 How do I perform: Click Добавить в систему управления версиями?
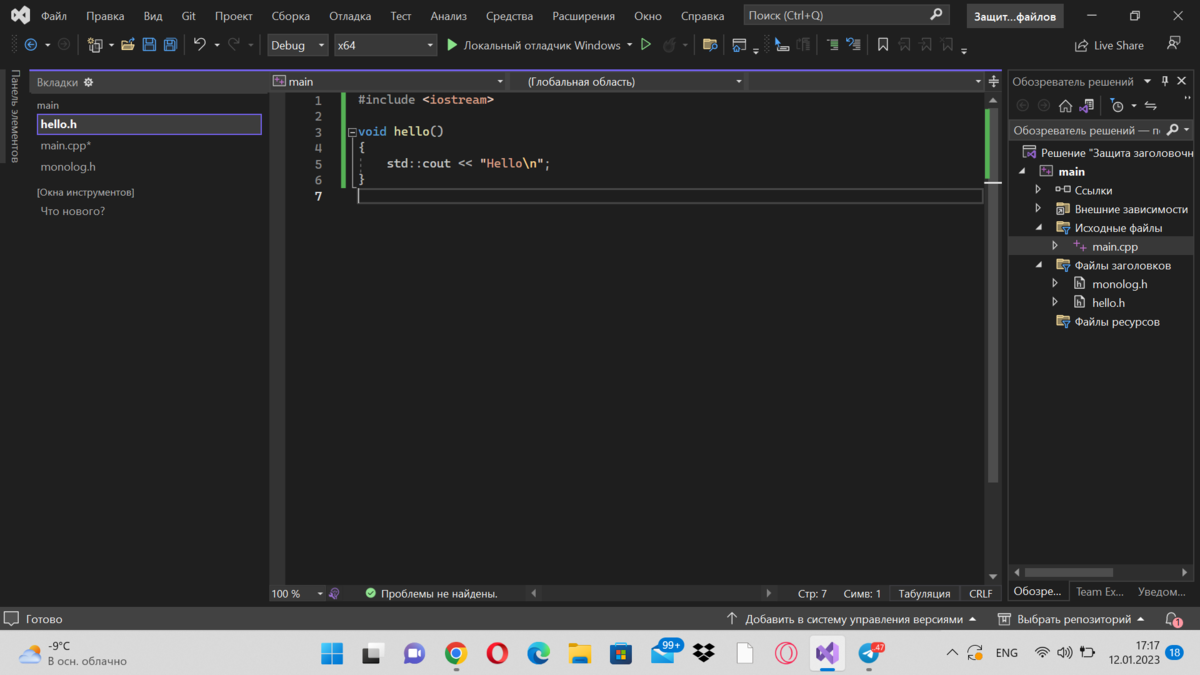click(850, 619)
